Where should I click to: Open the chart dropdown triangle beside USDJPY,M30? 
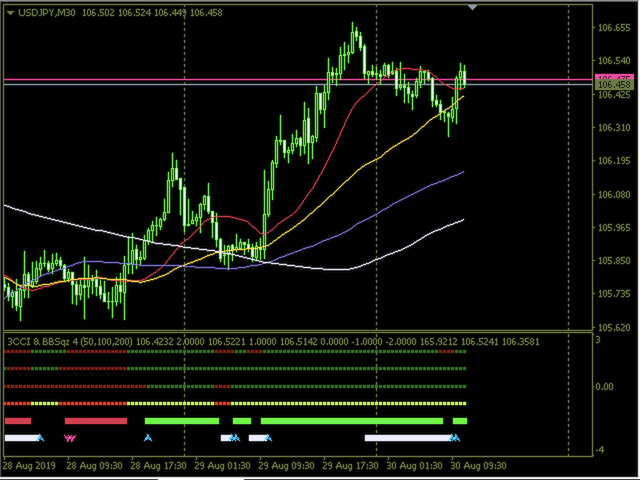11,13
